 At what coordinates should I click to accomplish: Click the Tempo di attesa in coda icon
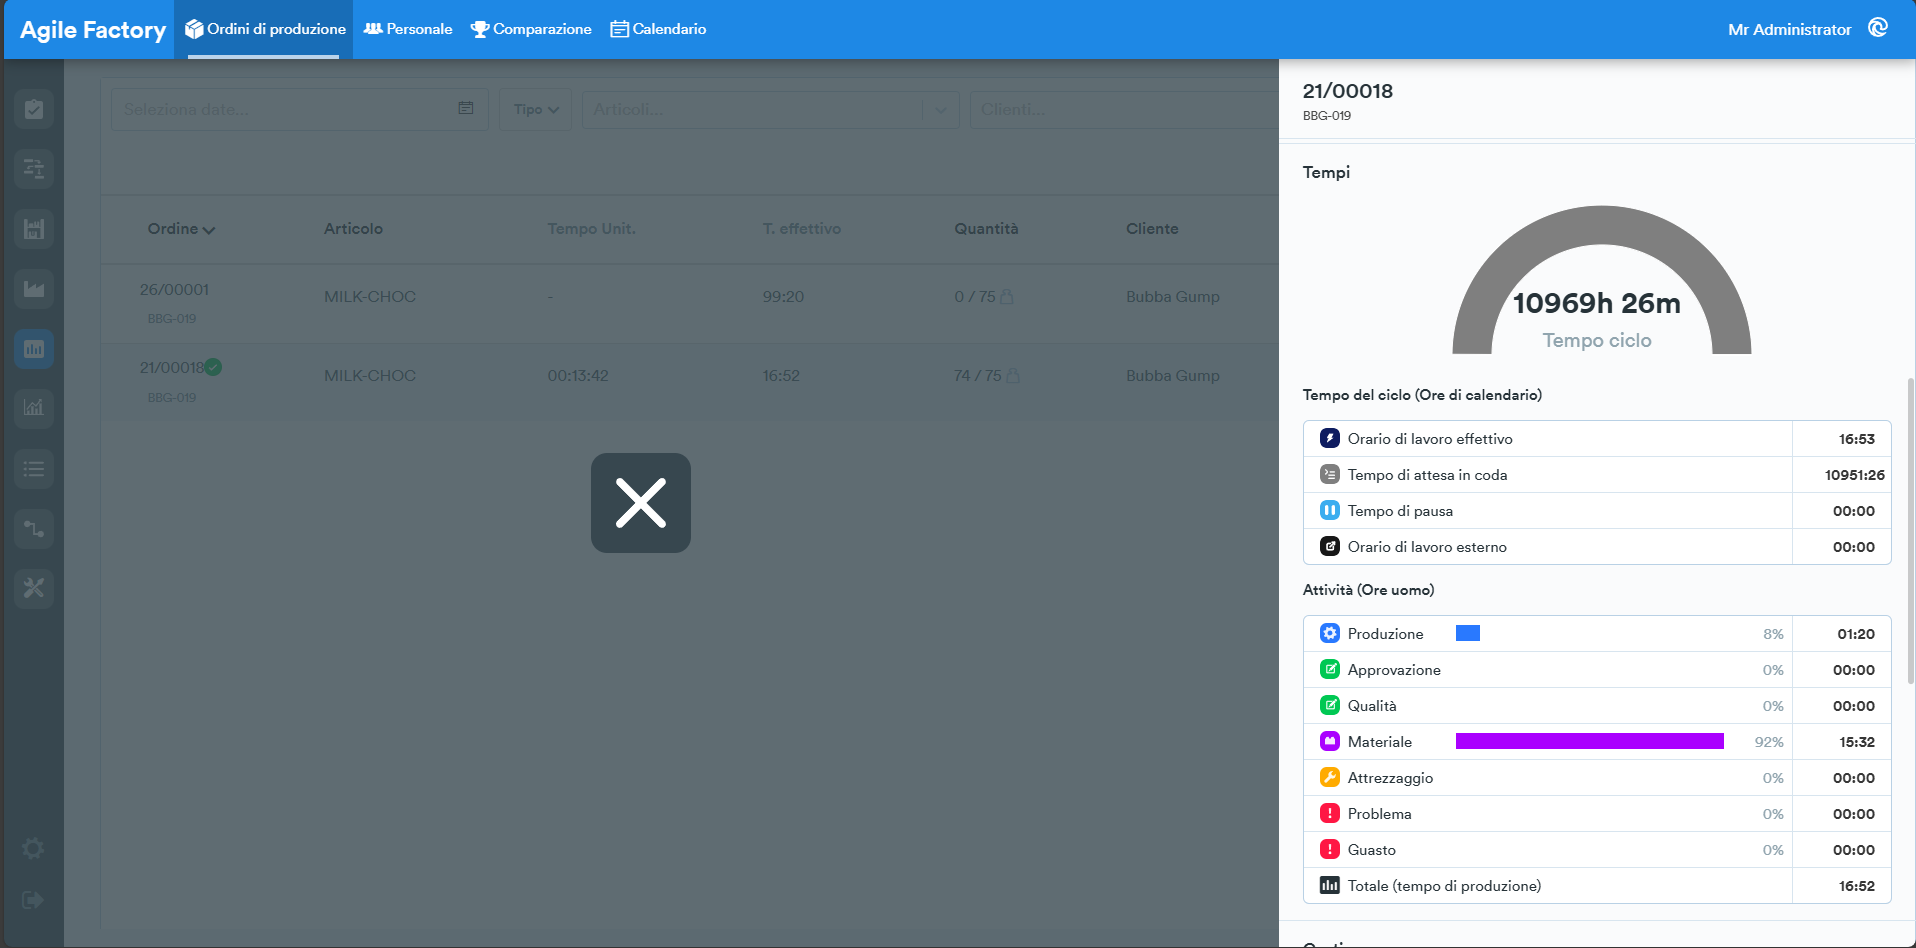1330,474
